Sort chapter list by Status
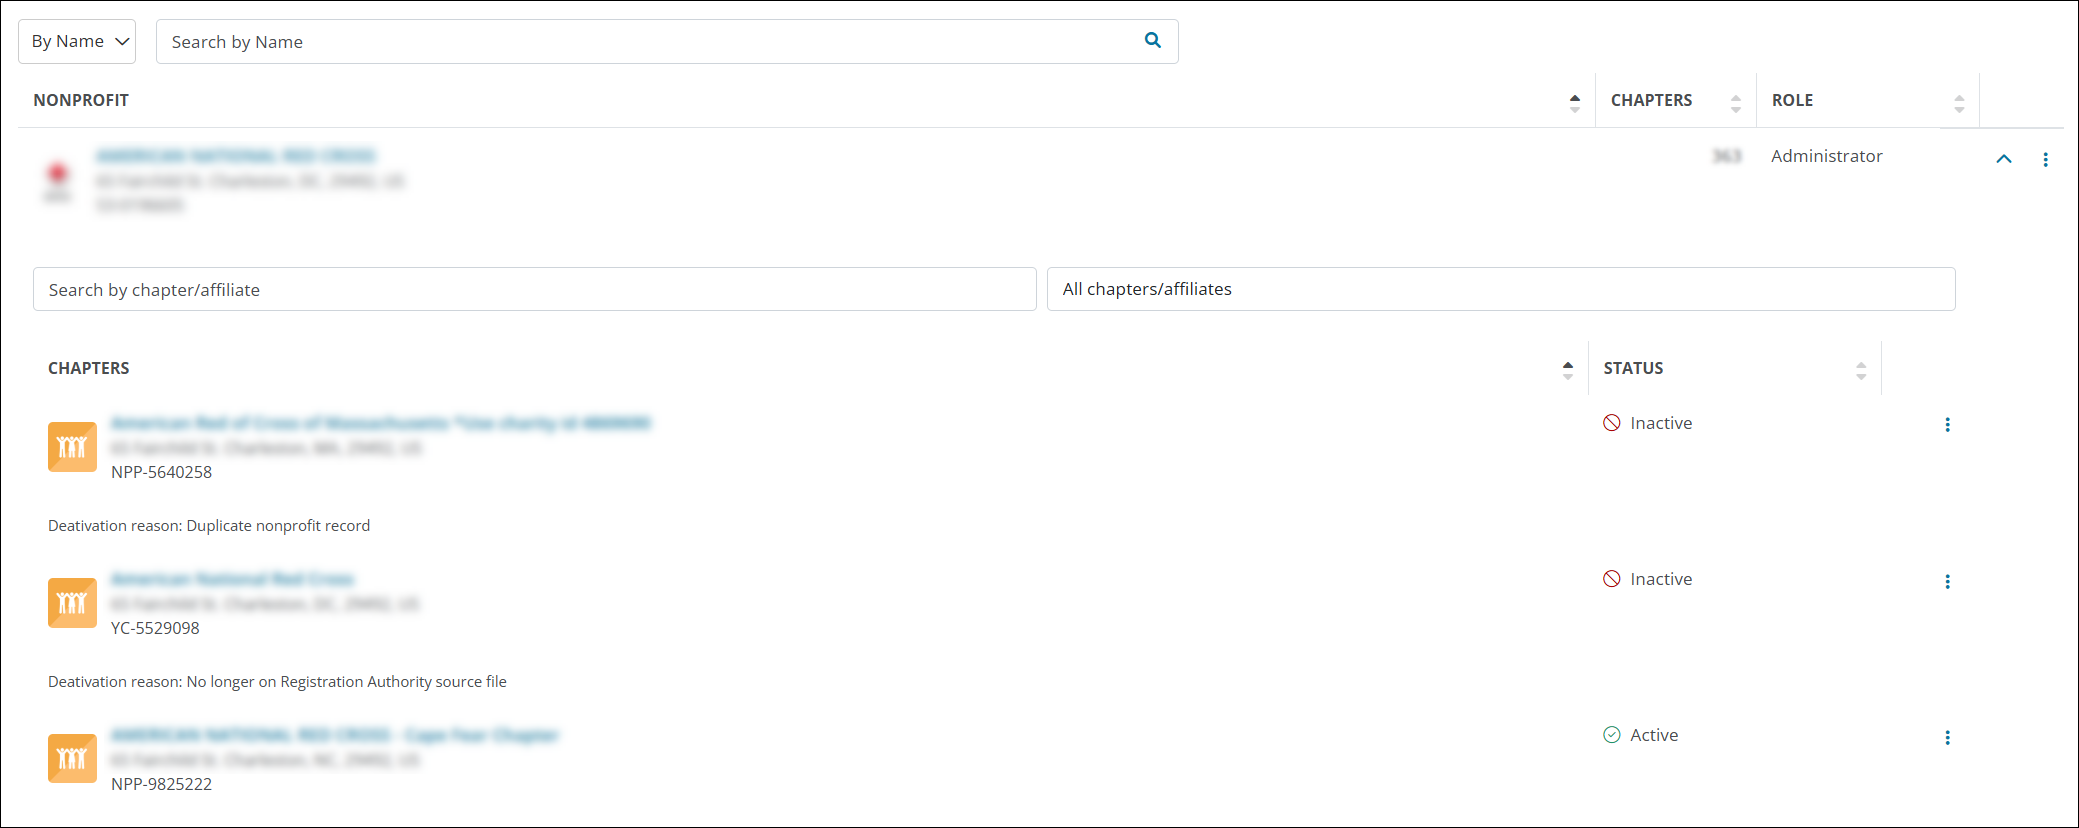The height and width of the screenshot is (828, 2079). point(1860,369)
